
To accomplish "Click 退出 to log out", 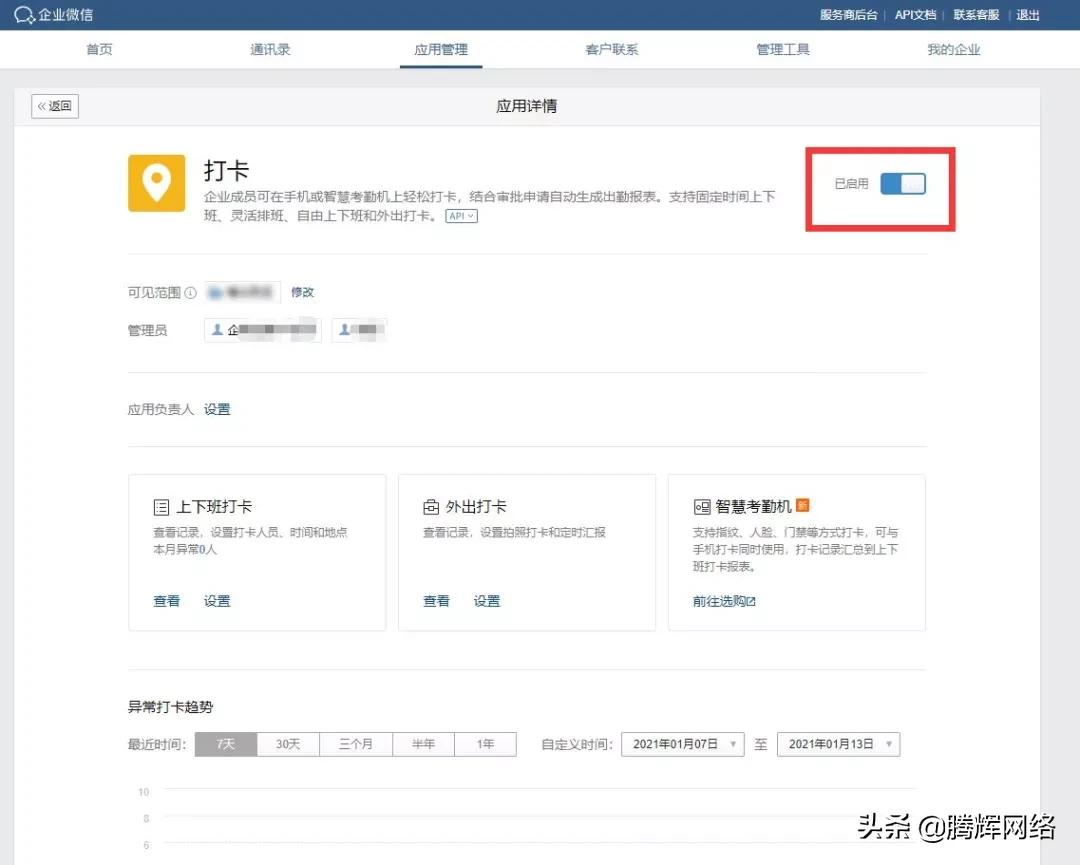I will [x=1028, y=14].
